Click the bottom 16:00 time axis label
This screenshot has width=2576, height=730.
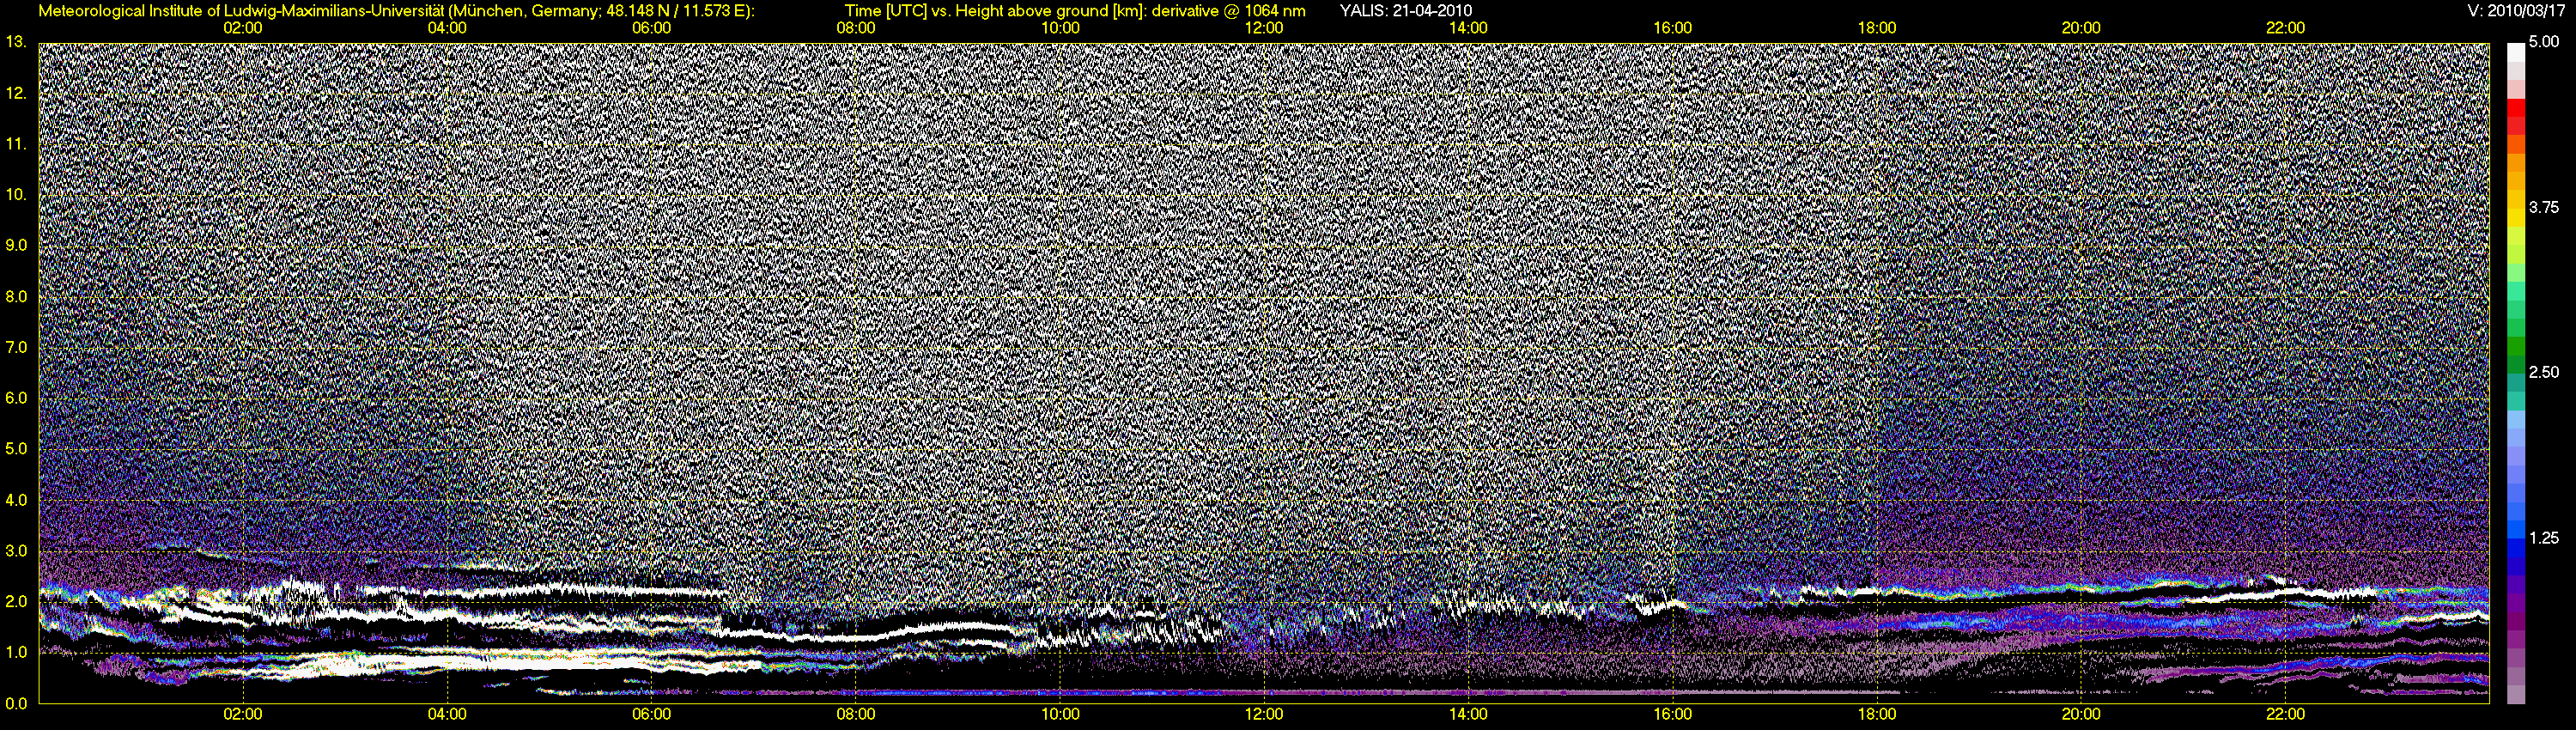click(1673, 714)
